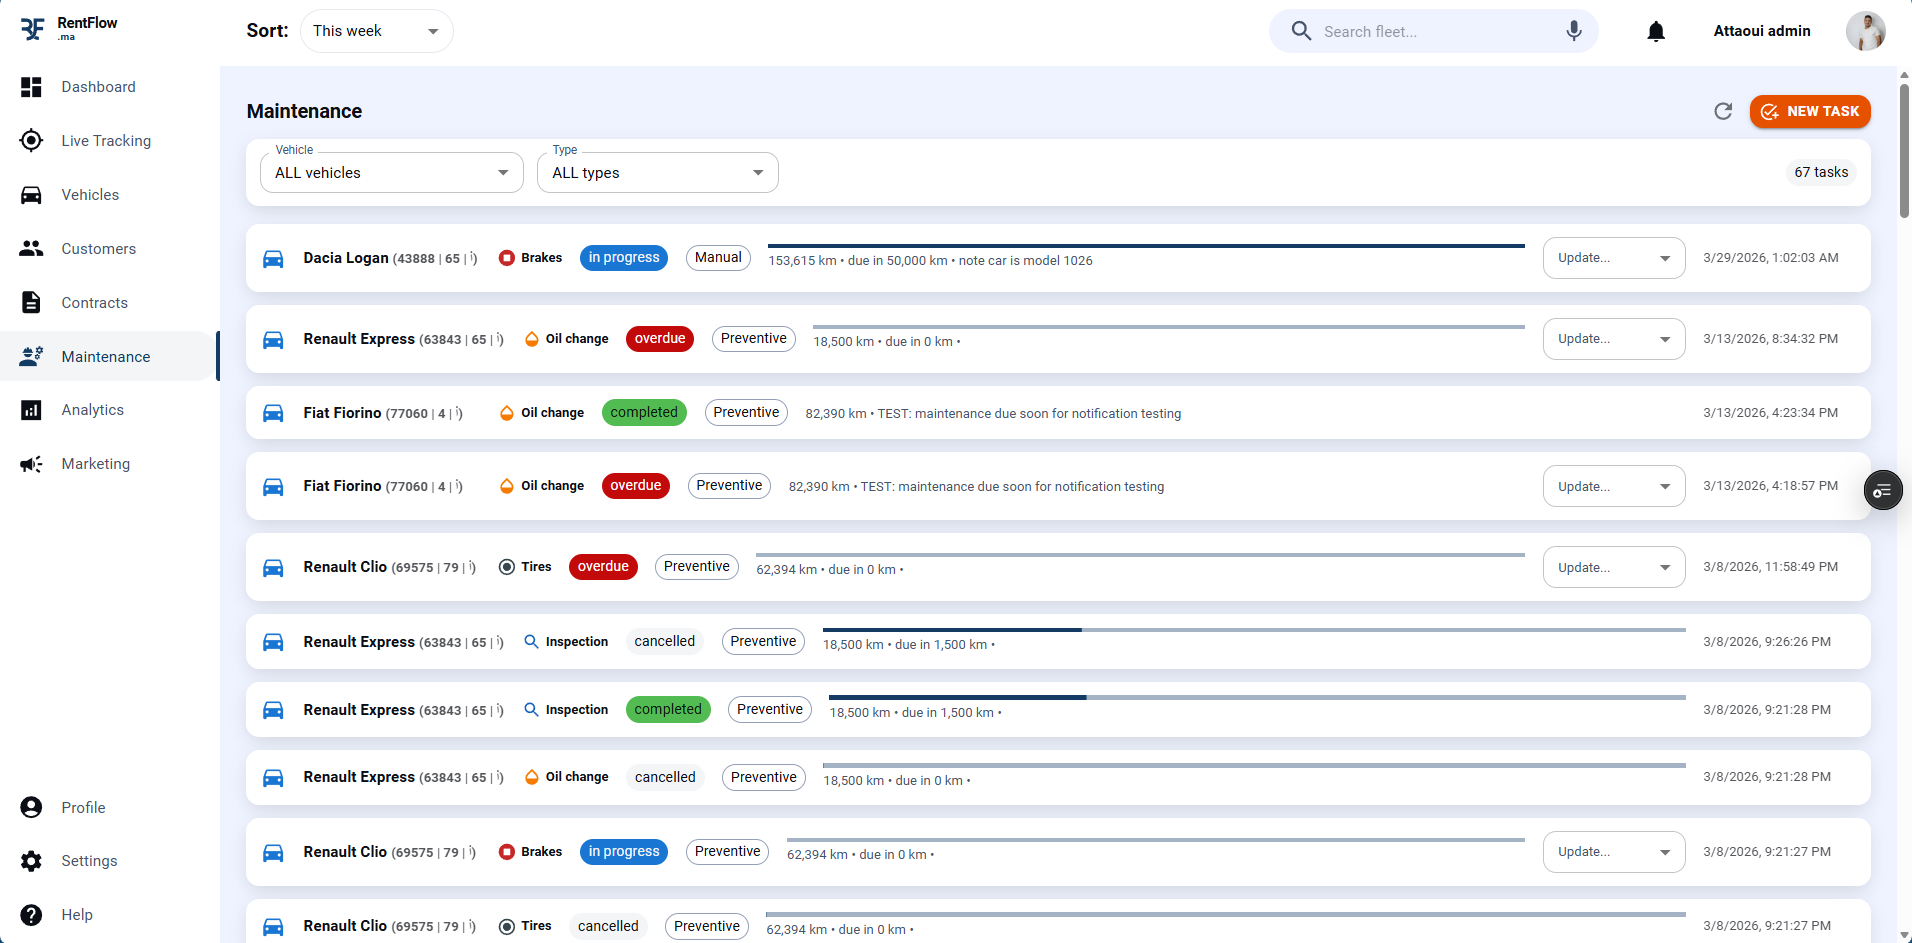The width and height of the screenshot is (1912, 943).
Task: Click the in progress badge on Dacia Logan
Action: pyautogui.click(x=624, y=258)
